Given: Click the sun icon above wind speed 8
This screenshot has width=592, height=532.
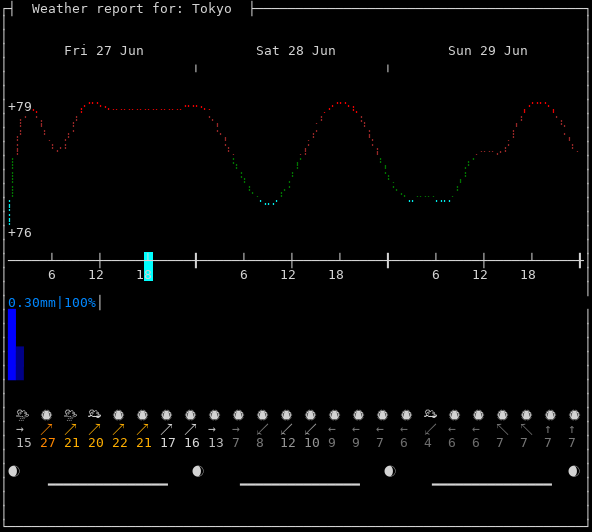Looking at the screenshot, I should 262,415.
